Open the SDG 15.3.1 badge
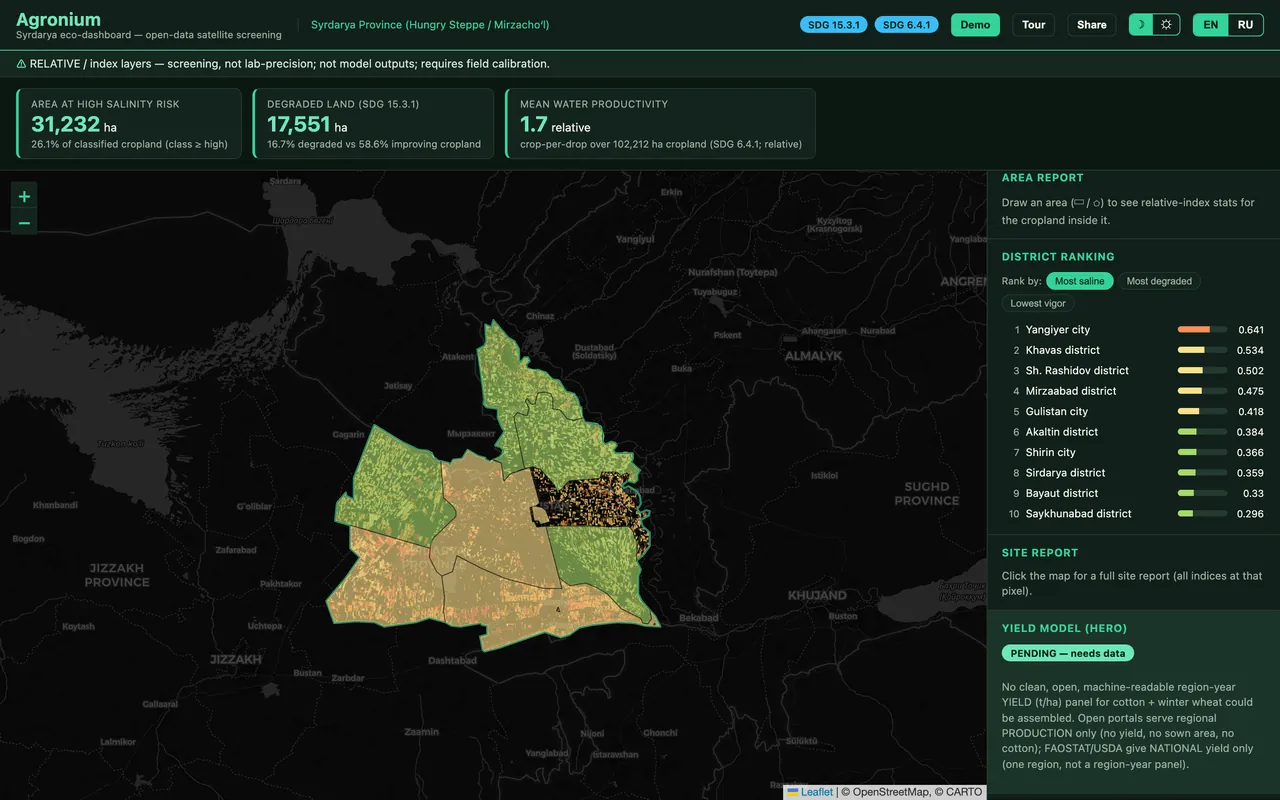This screenshot has width=1280, height=800. click(x=834, y=25)
